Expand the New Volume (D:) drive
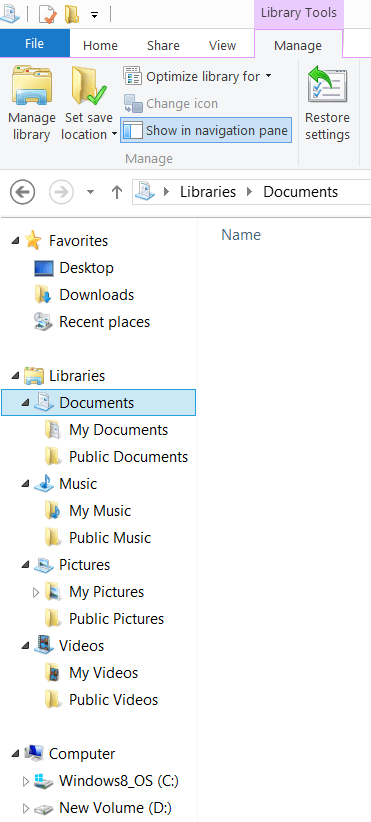Viewport: 371px width, 822px height. [26, 808]
